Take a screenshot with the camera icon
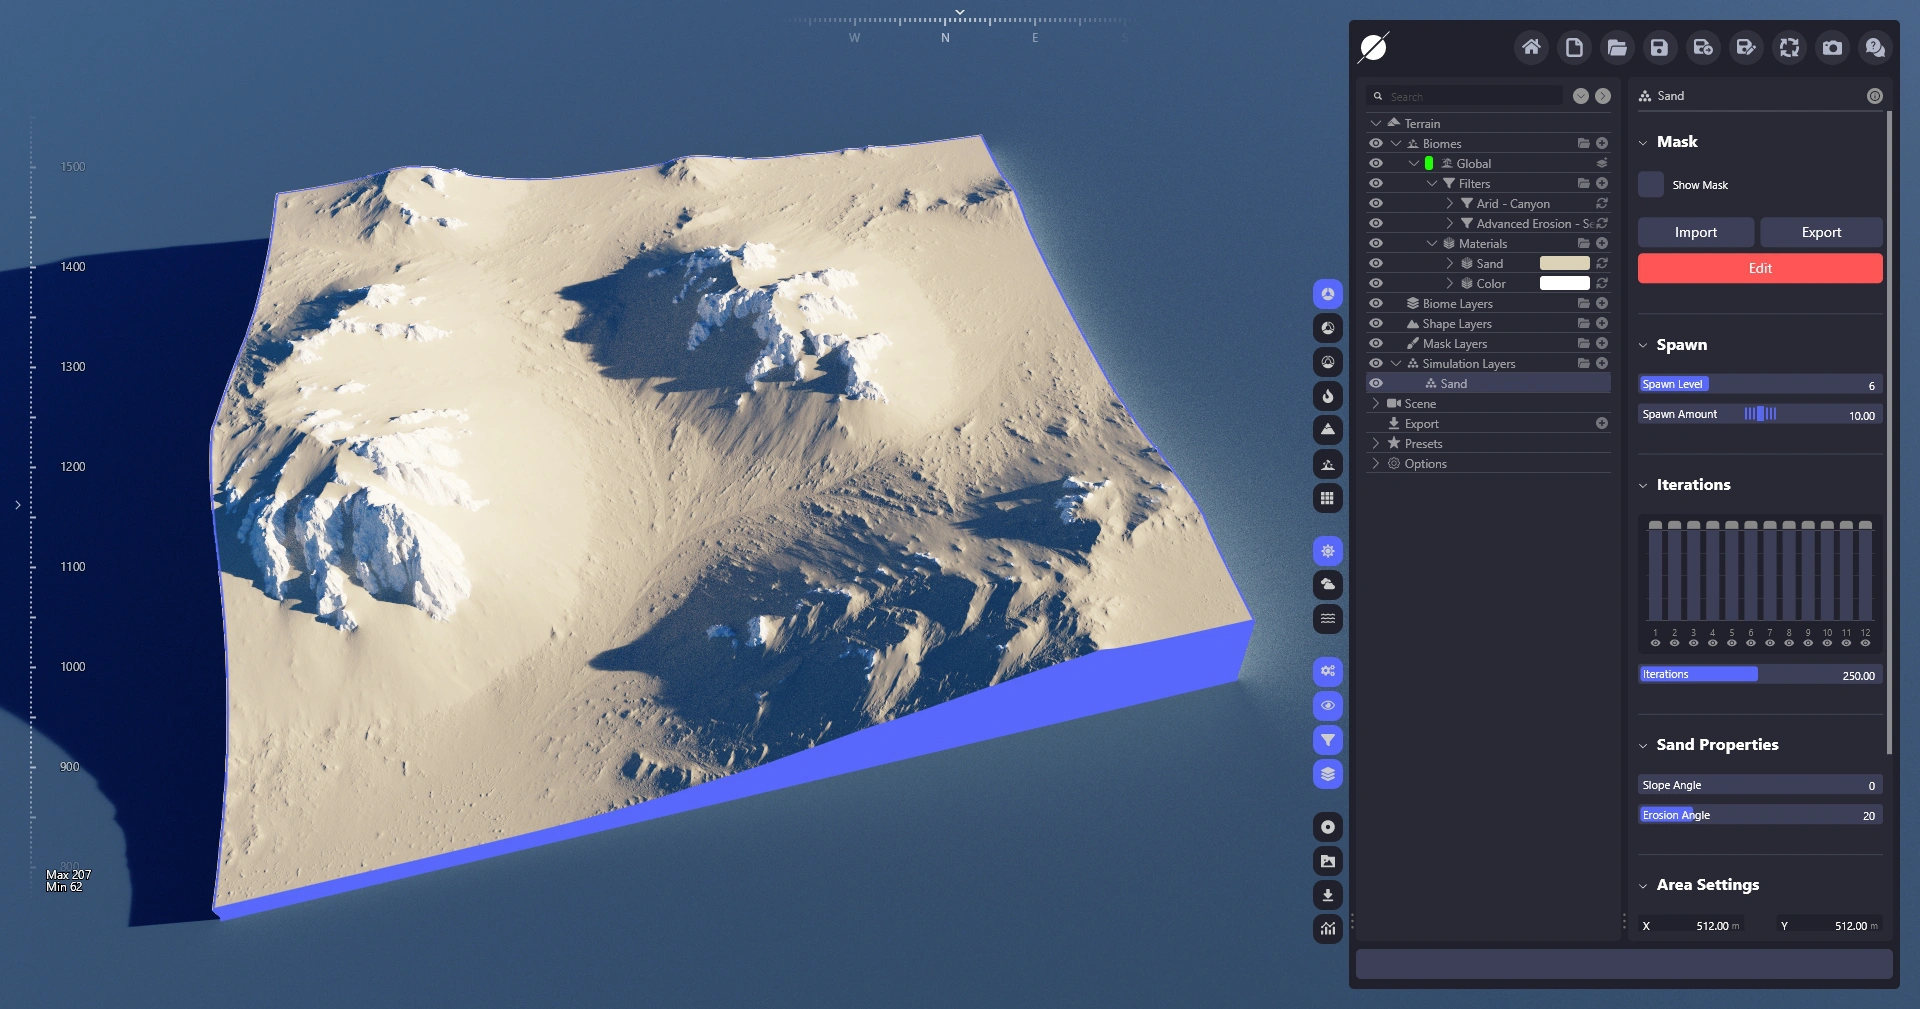 [x=1832, y=47]
